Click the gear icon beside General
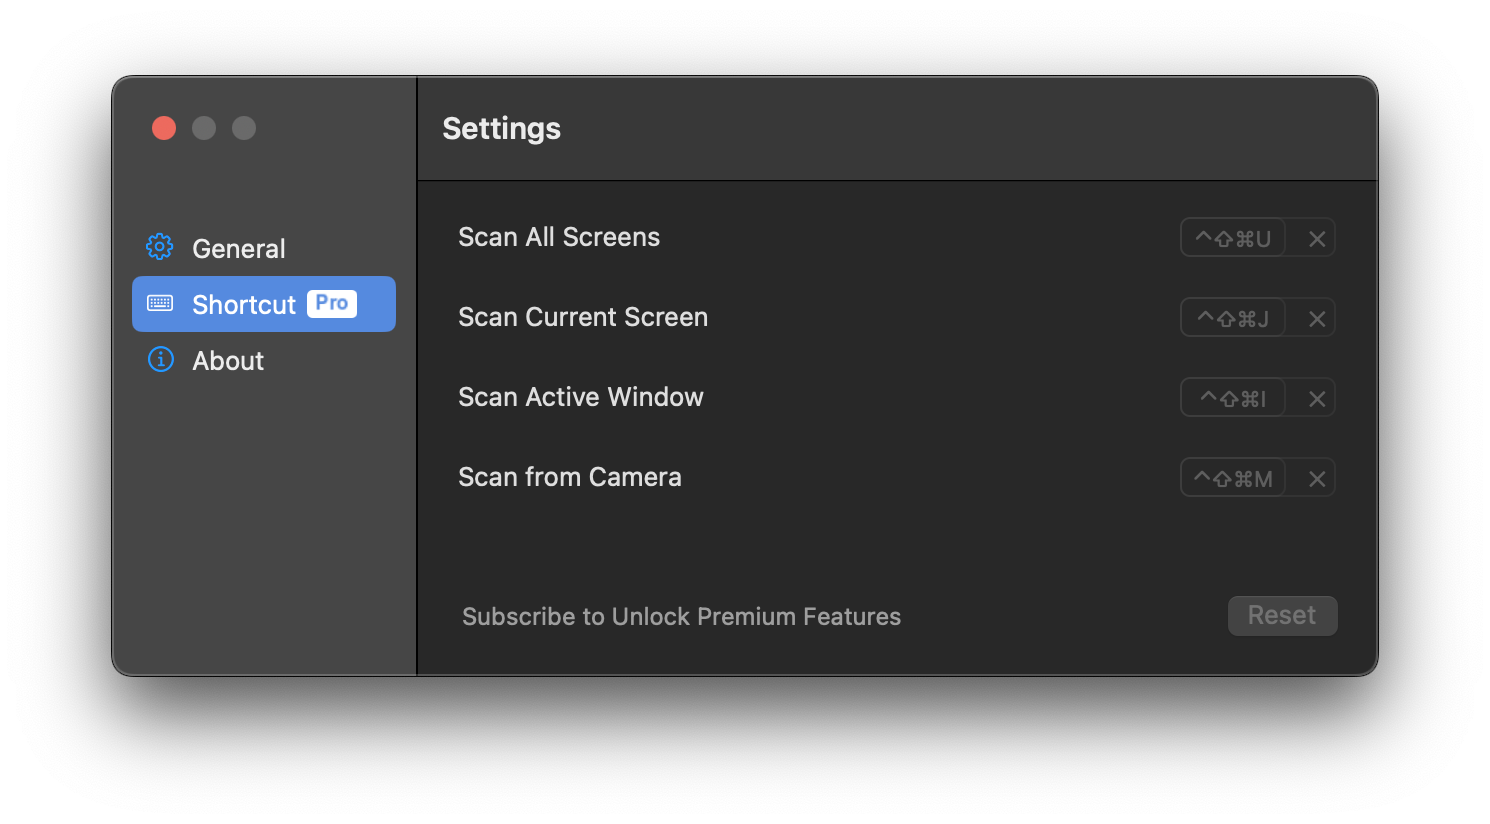The image size is (1490, 824). [159, 247]
